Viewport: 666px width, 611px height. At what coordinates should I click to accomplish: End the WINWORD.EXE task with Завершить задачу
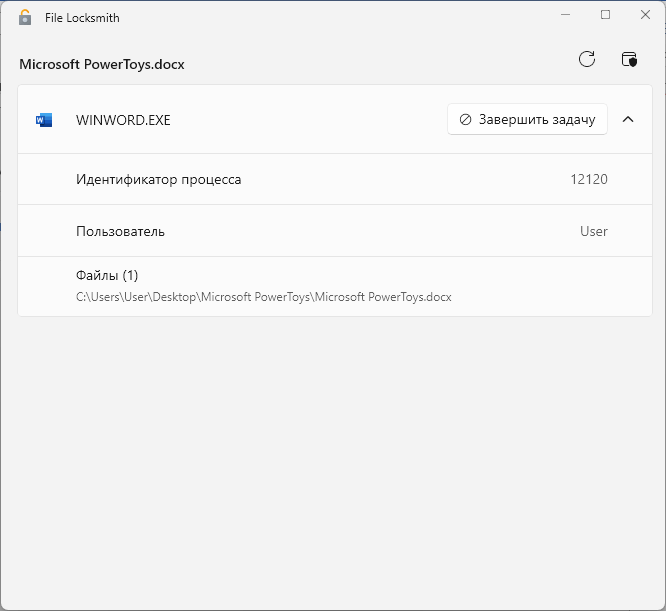[527, 119]
